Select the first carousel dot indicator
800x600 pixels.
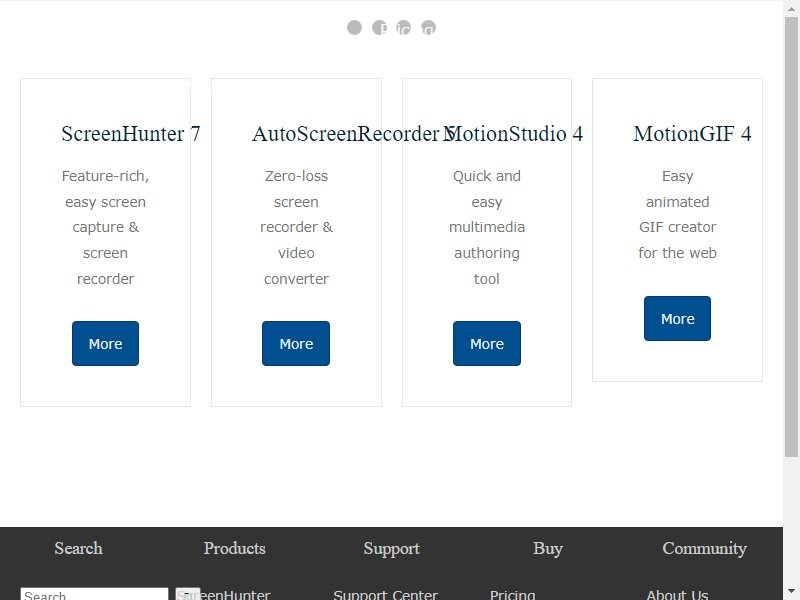[x=354, y=28]
